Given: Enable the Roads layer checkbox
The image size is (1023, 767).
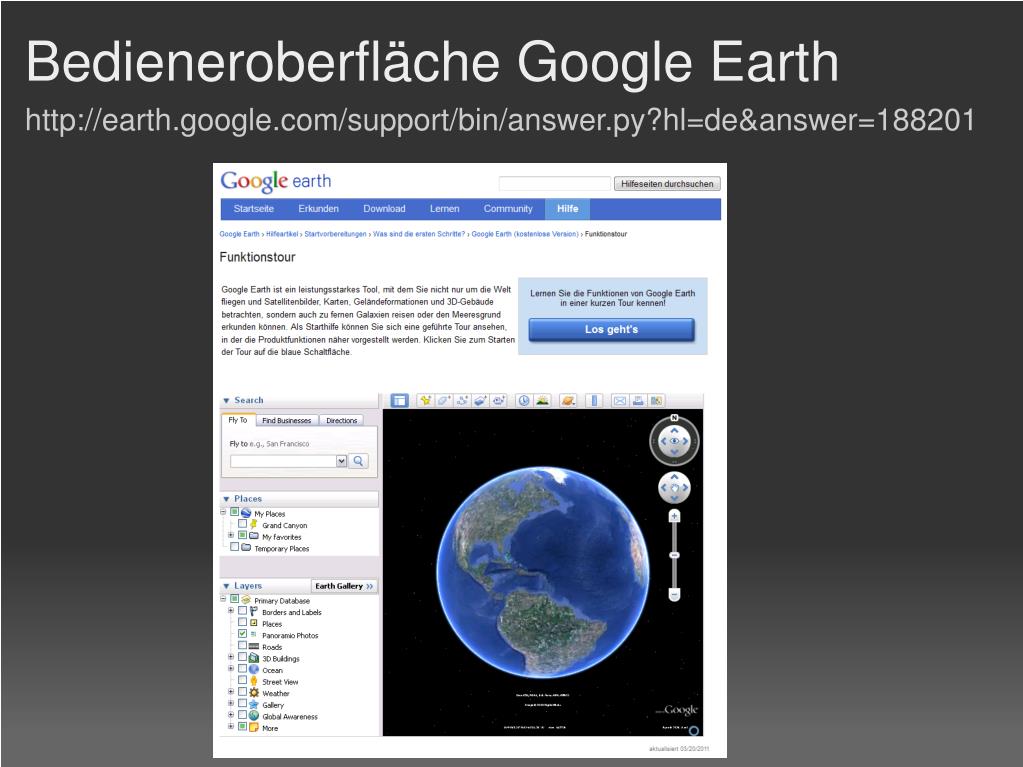Looking at the screenshot, I should [x=242, y=646].
